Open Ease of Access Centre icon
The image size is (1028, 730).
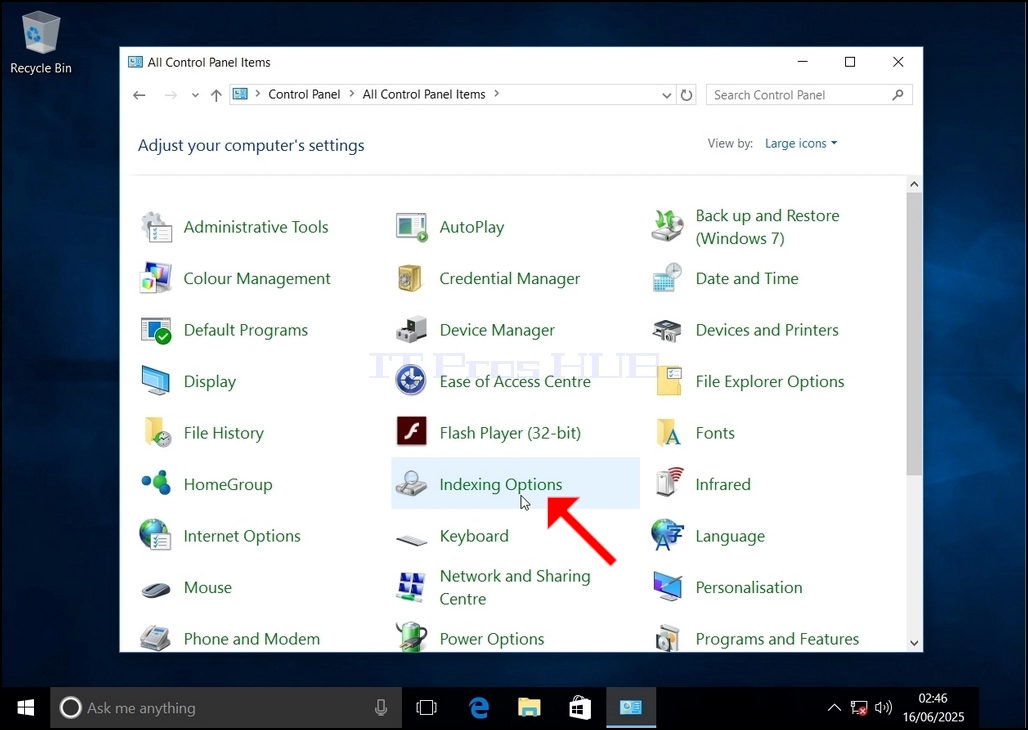click(411, 380)
